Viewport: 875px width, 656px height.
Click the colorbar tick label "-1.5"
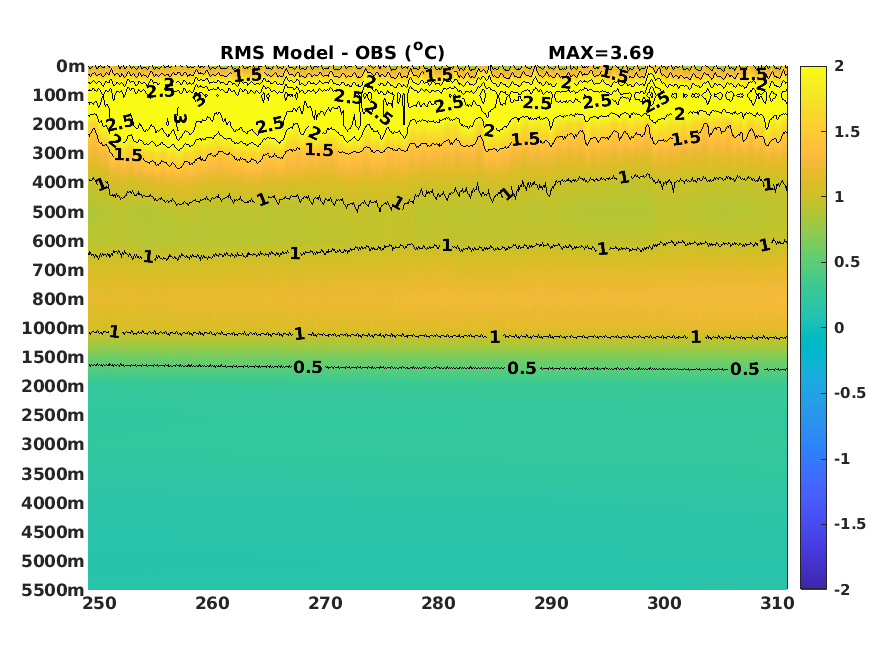(x=850, y=524)
